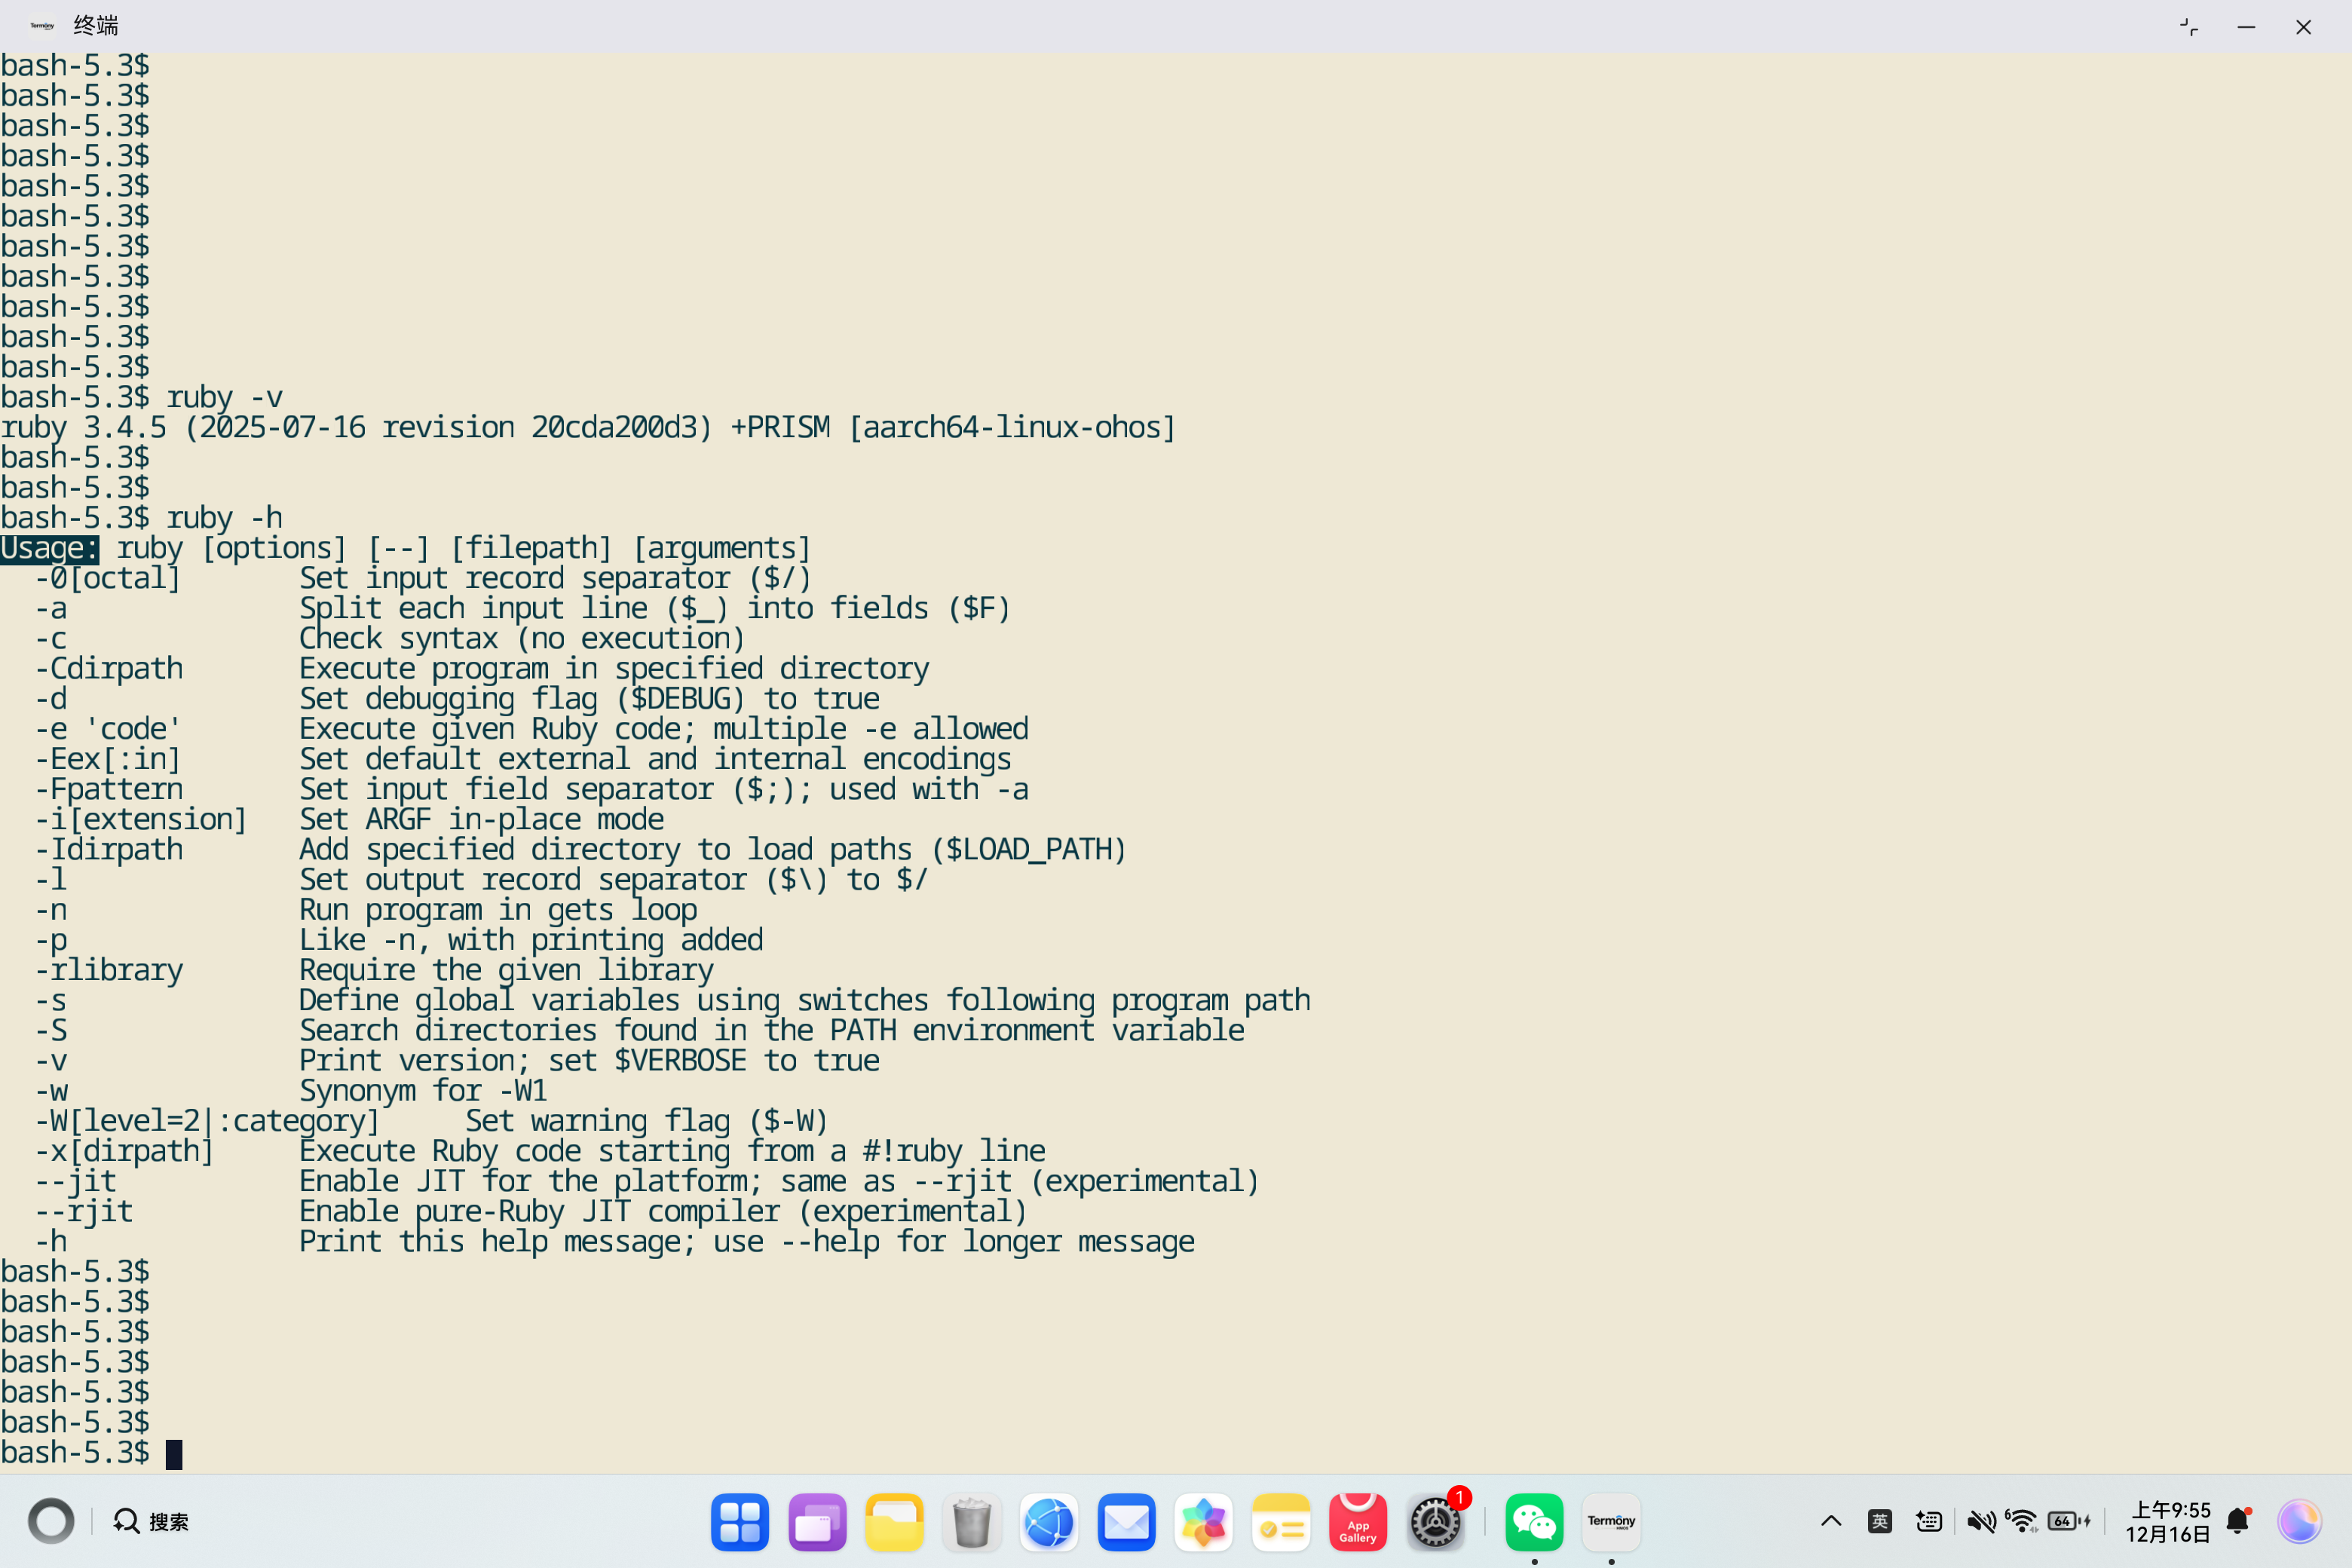Image resolution: width=2352 pixels, height=1568 pixels.
Task: Launch the web browser globe icon
Action: [x=1048, y=1522]
